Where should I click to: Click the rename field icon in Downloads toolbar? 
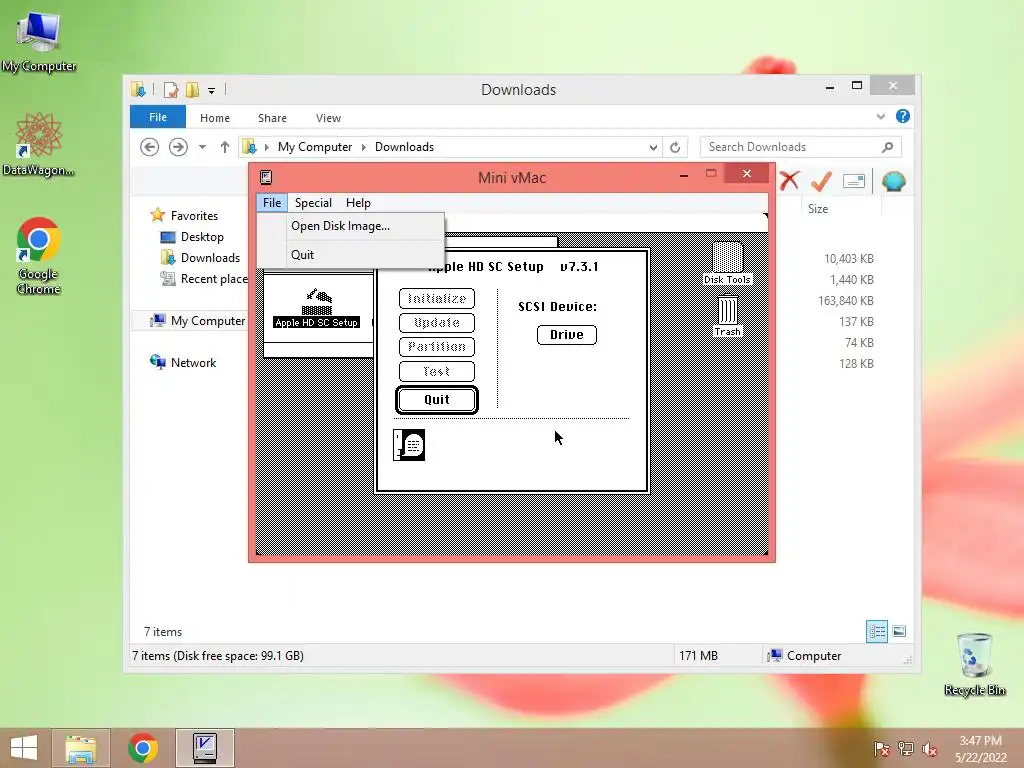(854, 181)
